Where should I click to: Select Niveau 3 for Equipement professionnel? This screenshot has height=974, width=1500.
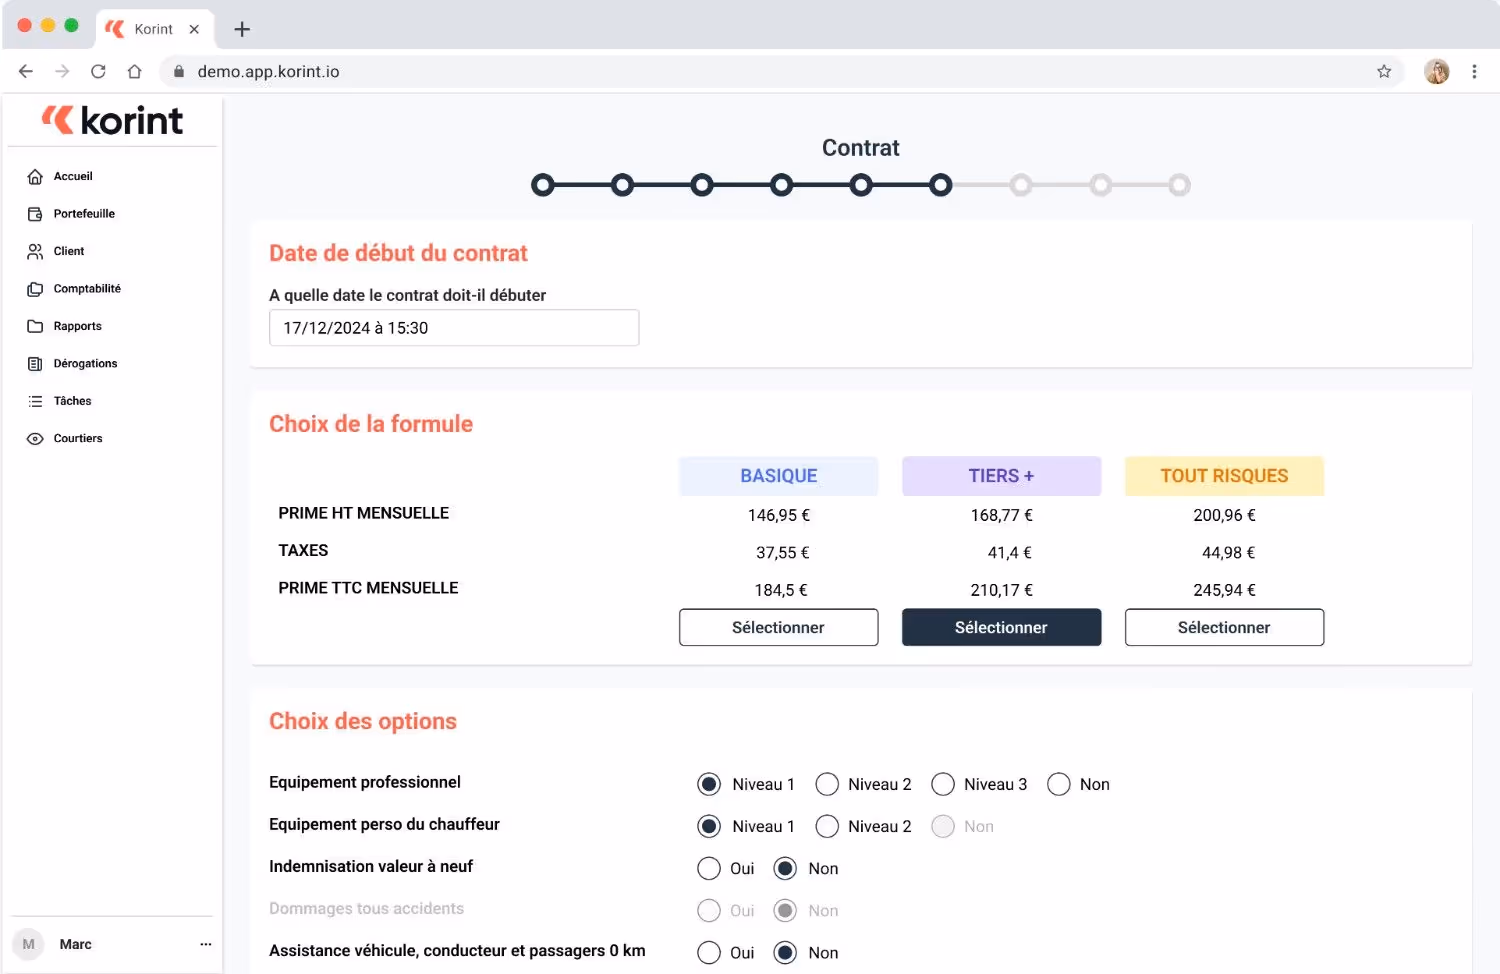pos(943,784)
